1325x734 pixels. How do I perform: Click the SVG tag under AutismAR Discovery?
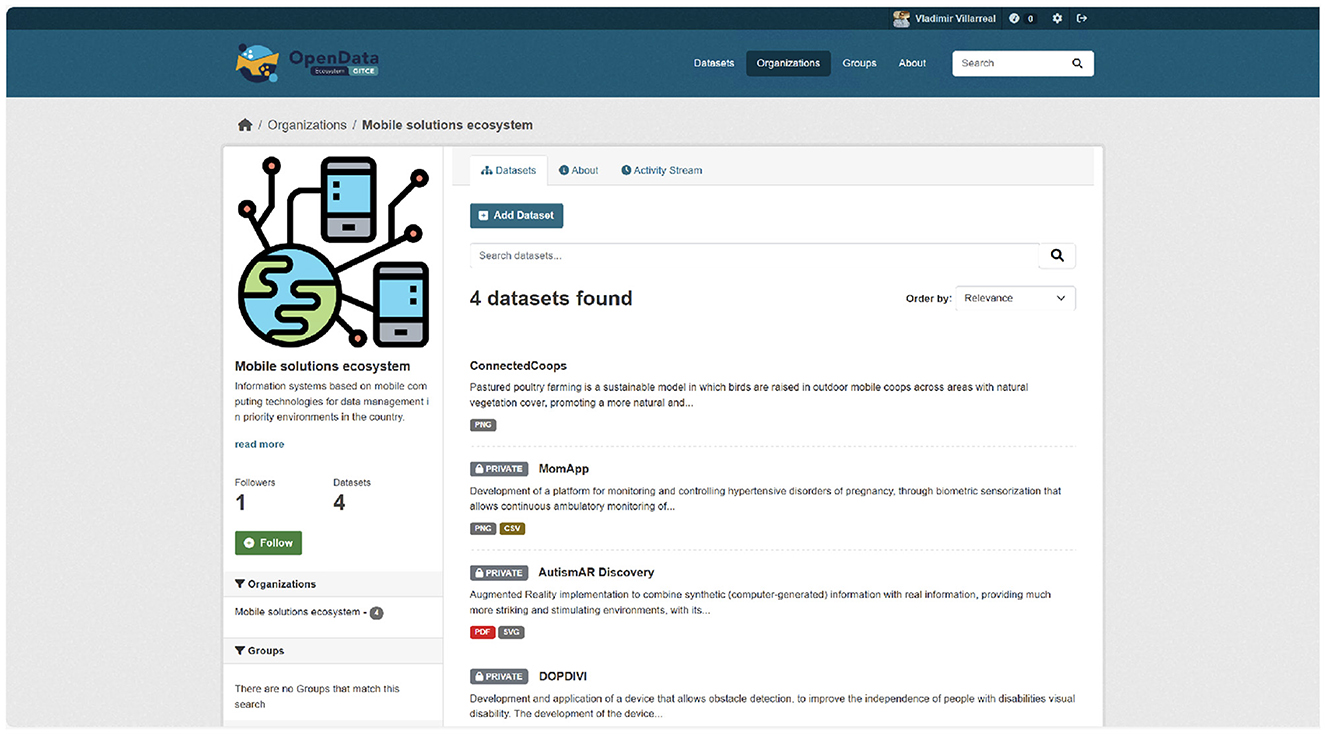coord(511,632)
